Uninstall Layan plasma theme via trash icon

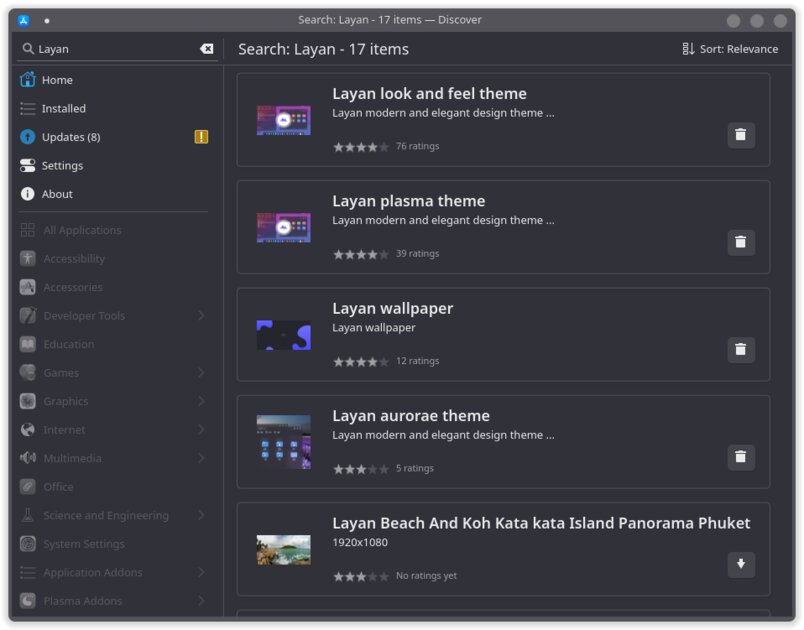741,241
